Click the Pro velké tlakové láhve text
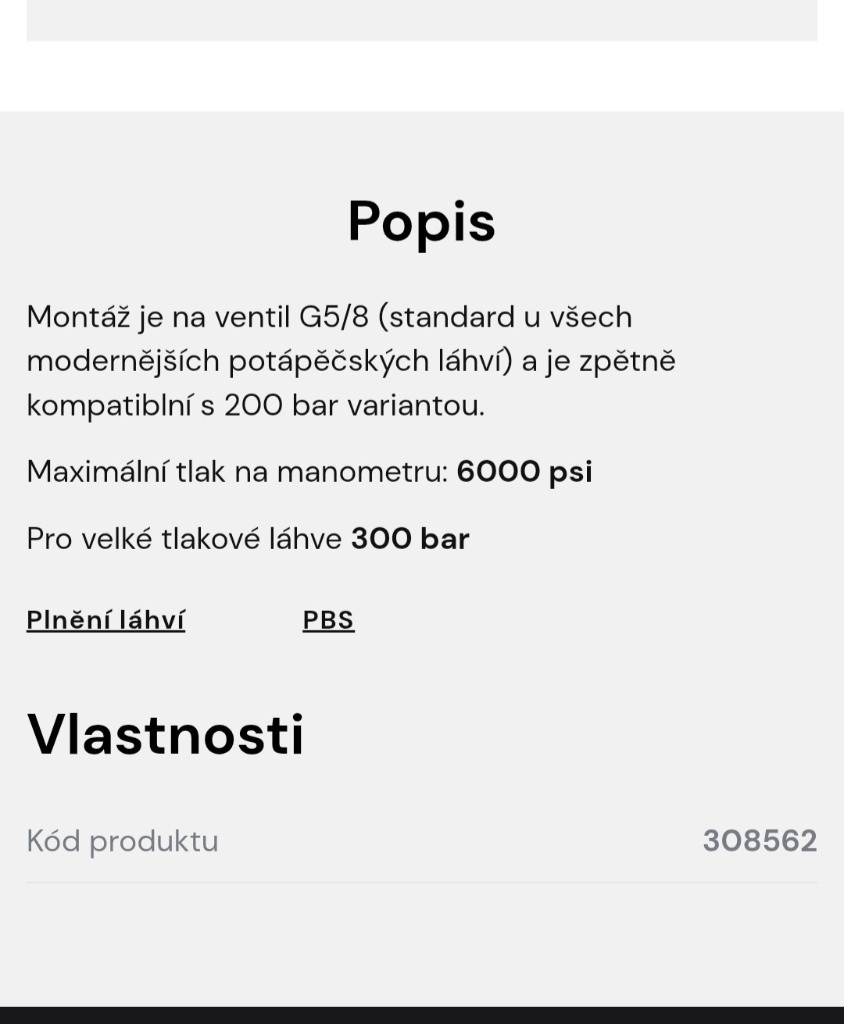The height and width of the screenshot is (1024, 844). tap(185, 539)
